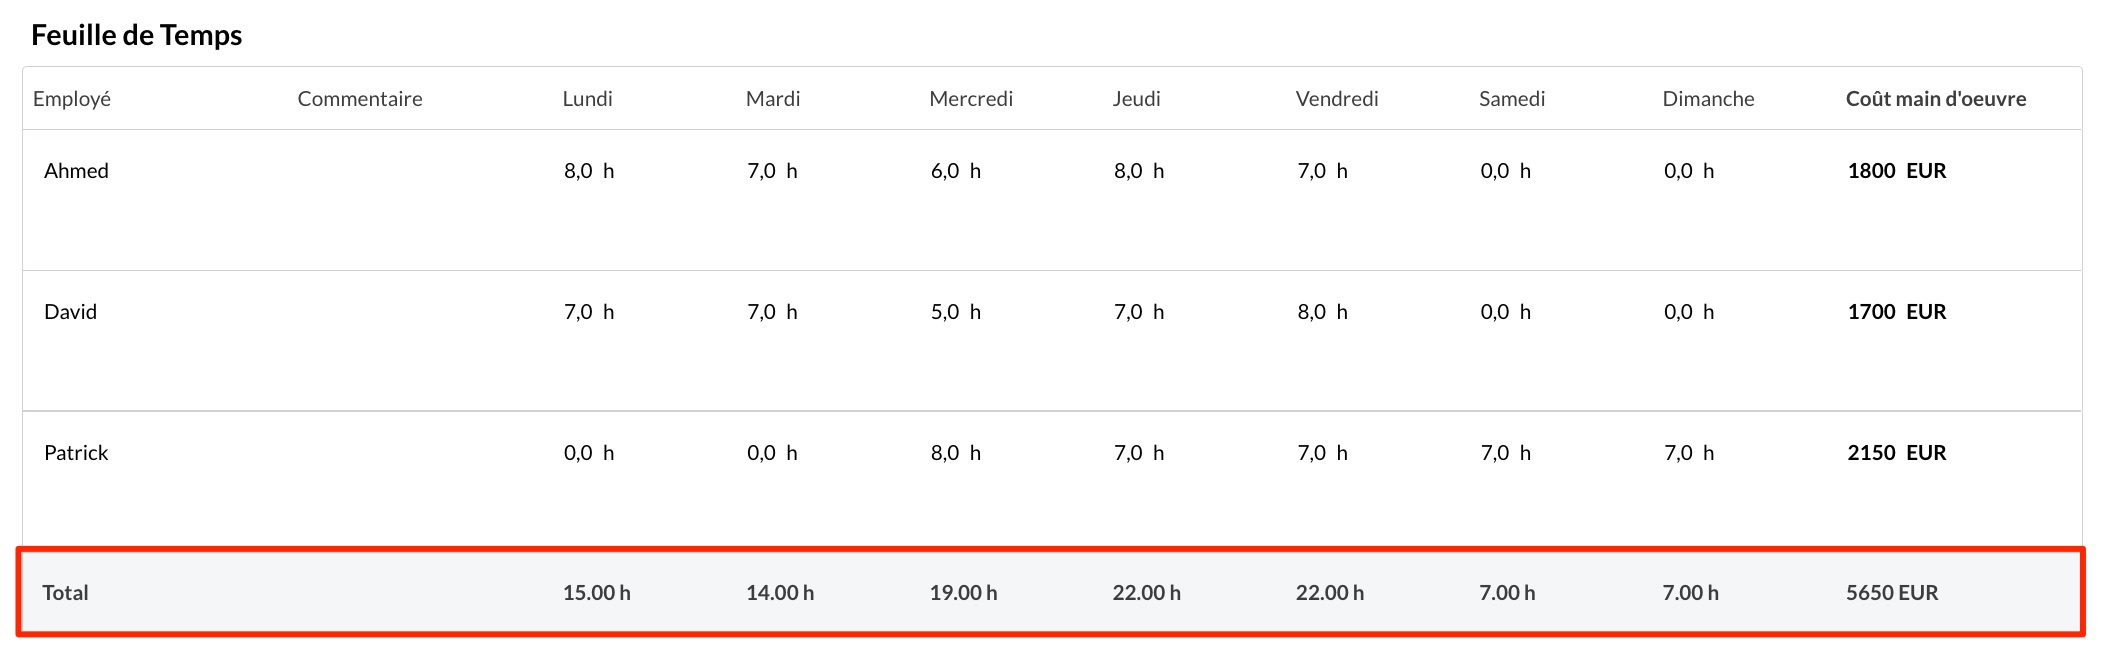Viewport: 2104px width, 654px height.
Task: Select the Patrick employee name
Action: click(76, 453)
